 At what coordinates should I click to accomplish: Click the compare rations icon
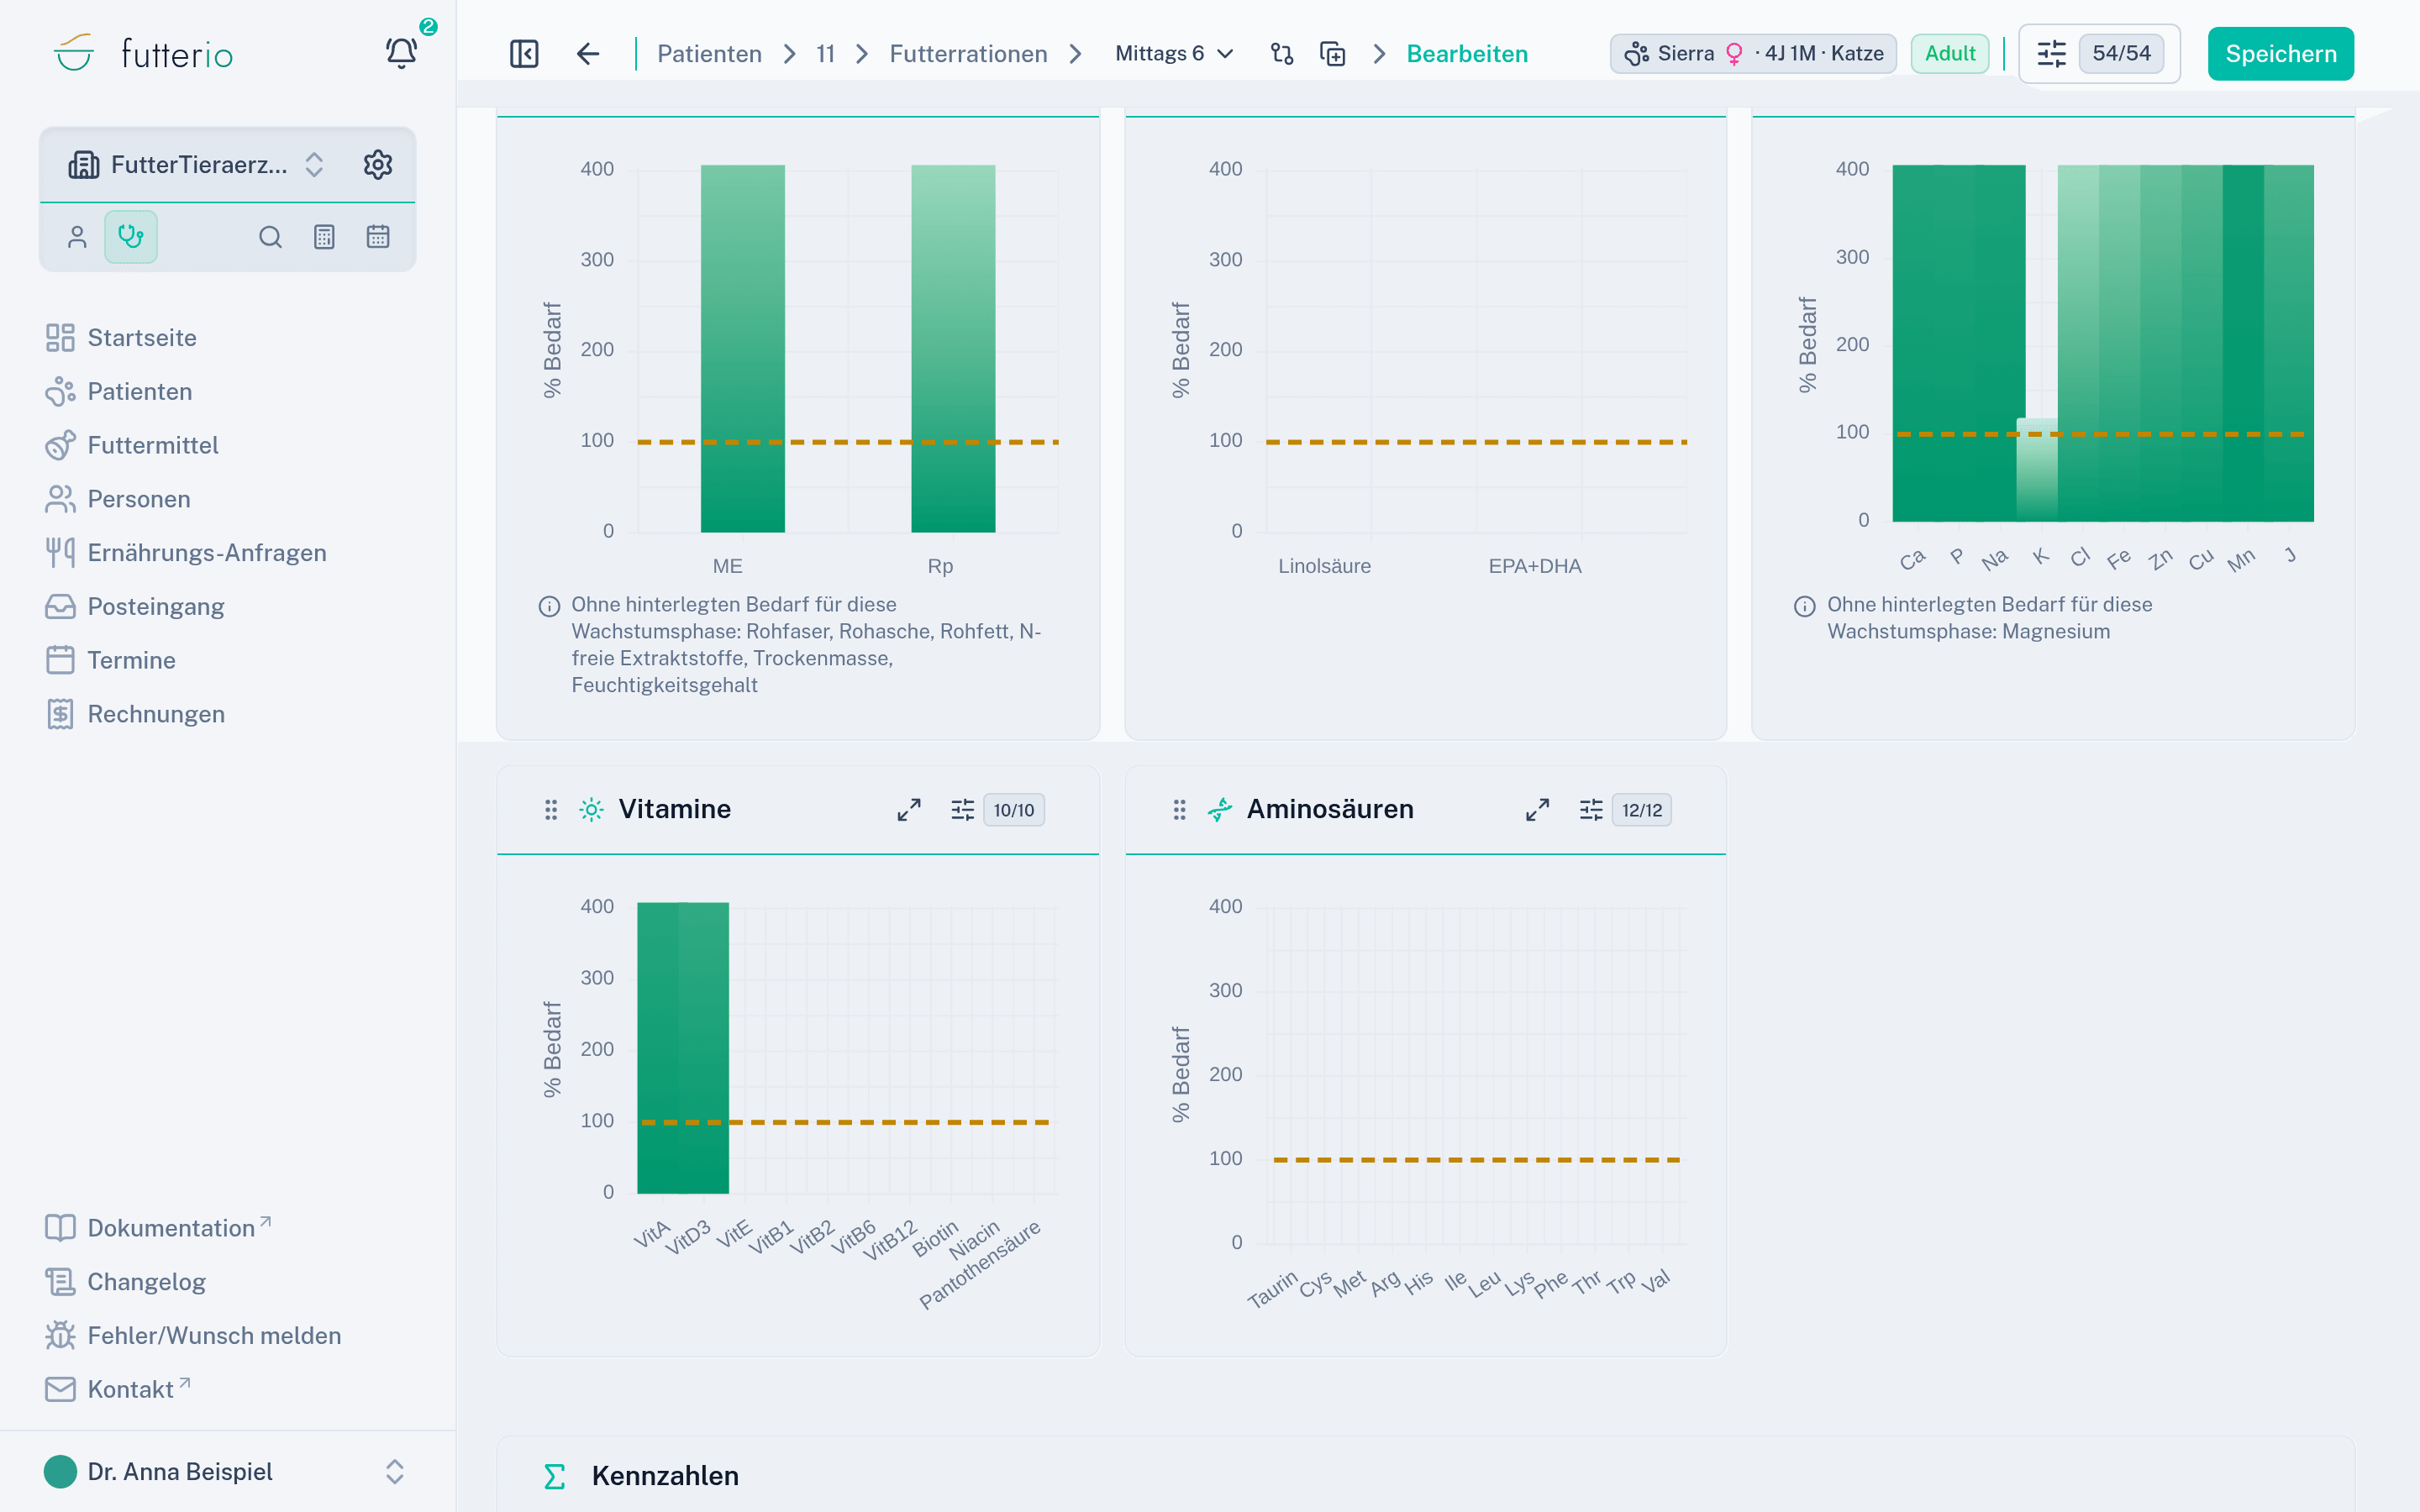1282,54
